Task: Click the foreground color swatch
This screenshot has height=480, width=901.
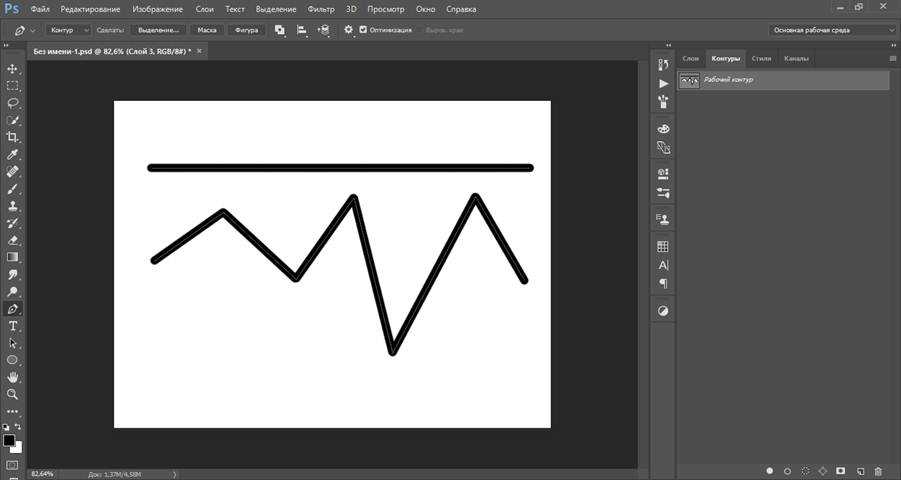Action: tap(9, 440)
